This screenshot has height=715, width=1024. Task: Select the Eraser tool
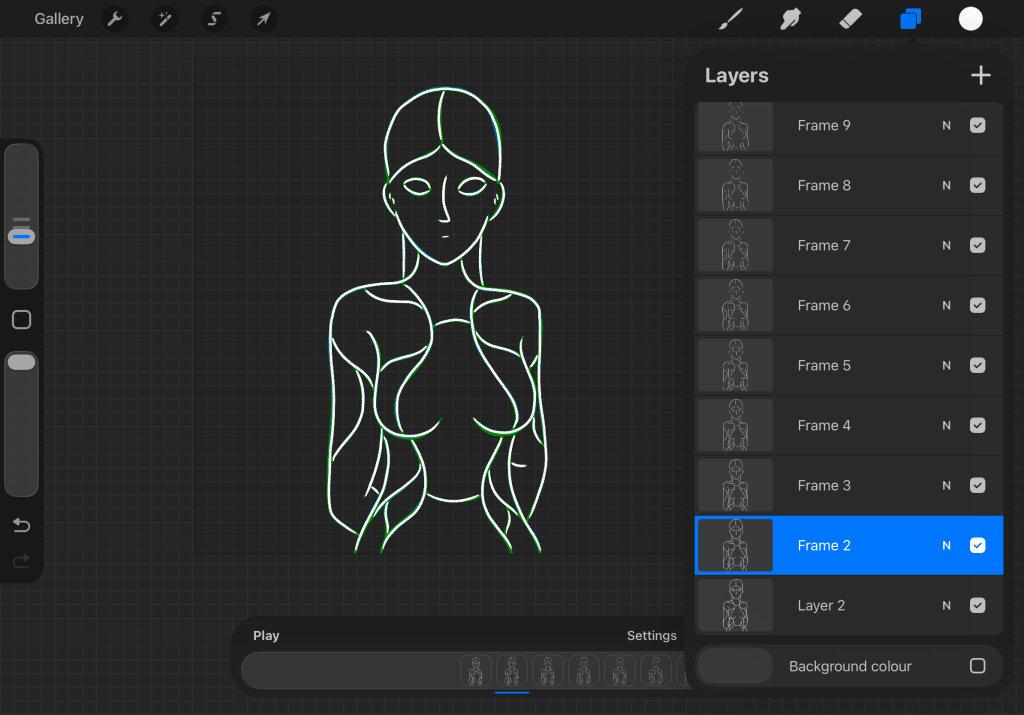pyautogui.click(x=850, y=19)
